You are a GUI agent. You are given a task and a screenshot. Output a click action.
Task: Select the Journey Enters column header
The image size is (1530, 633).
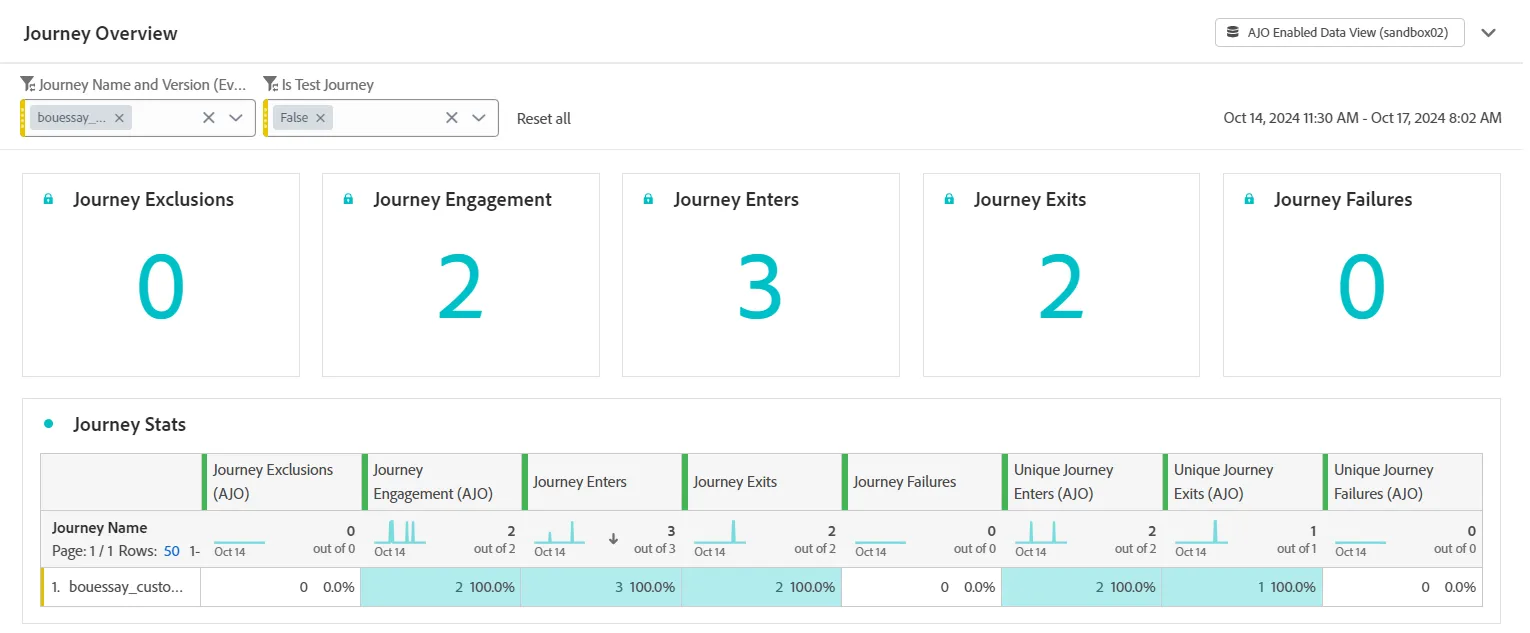[x=602, y=482]
